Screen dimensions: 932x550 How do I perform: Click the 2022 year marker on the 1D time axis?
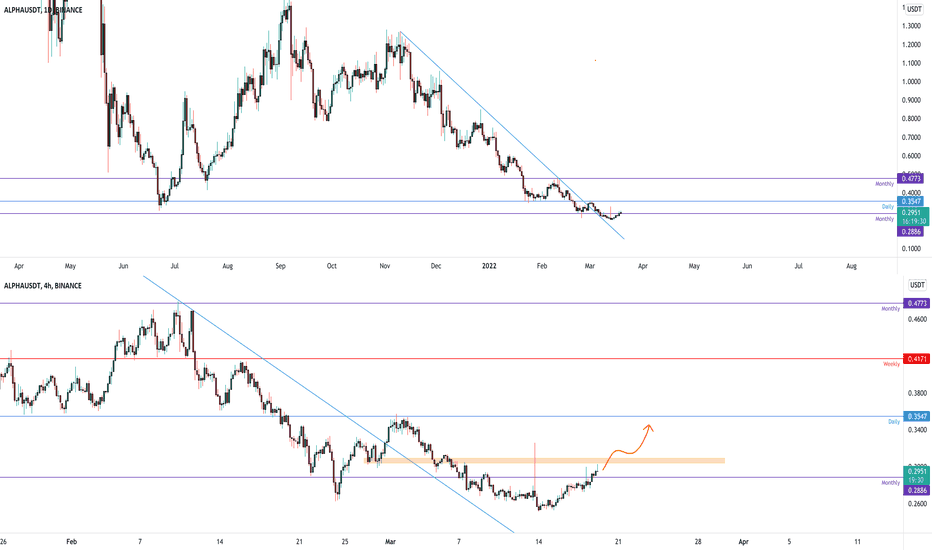pos(489,266)
